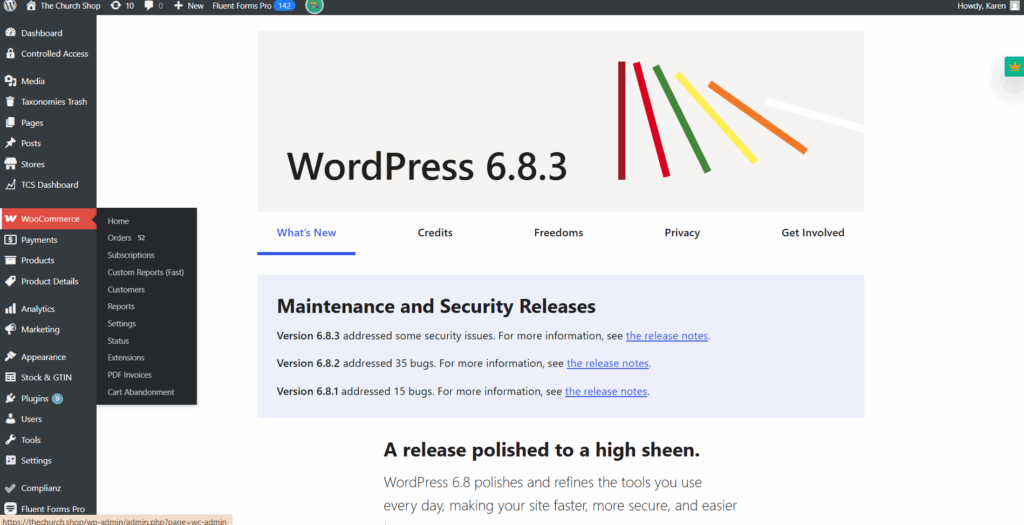Expand the + New content dropdown
This screenshot has width=1024, height=525.
pos(188,6)
